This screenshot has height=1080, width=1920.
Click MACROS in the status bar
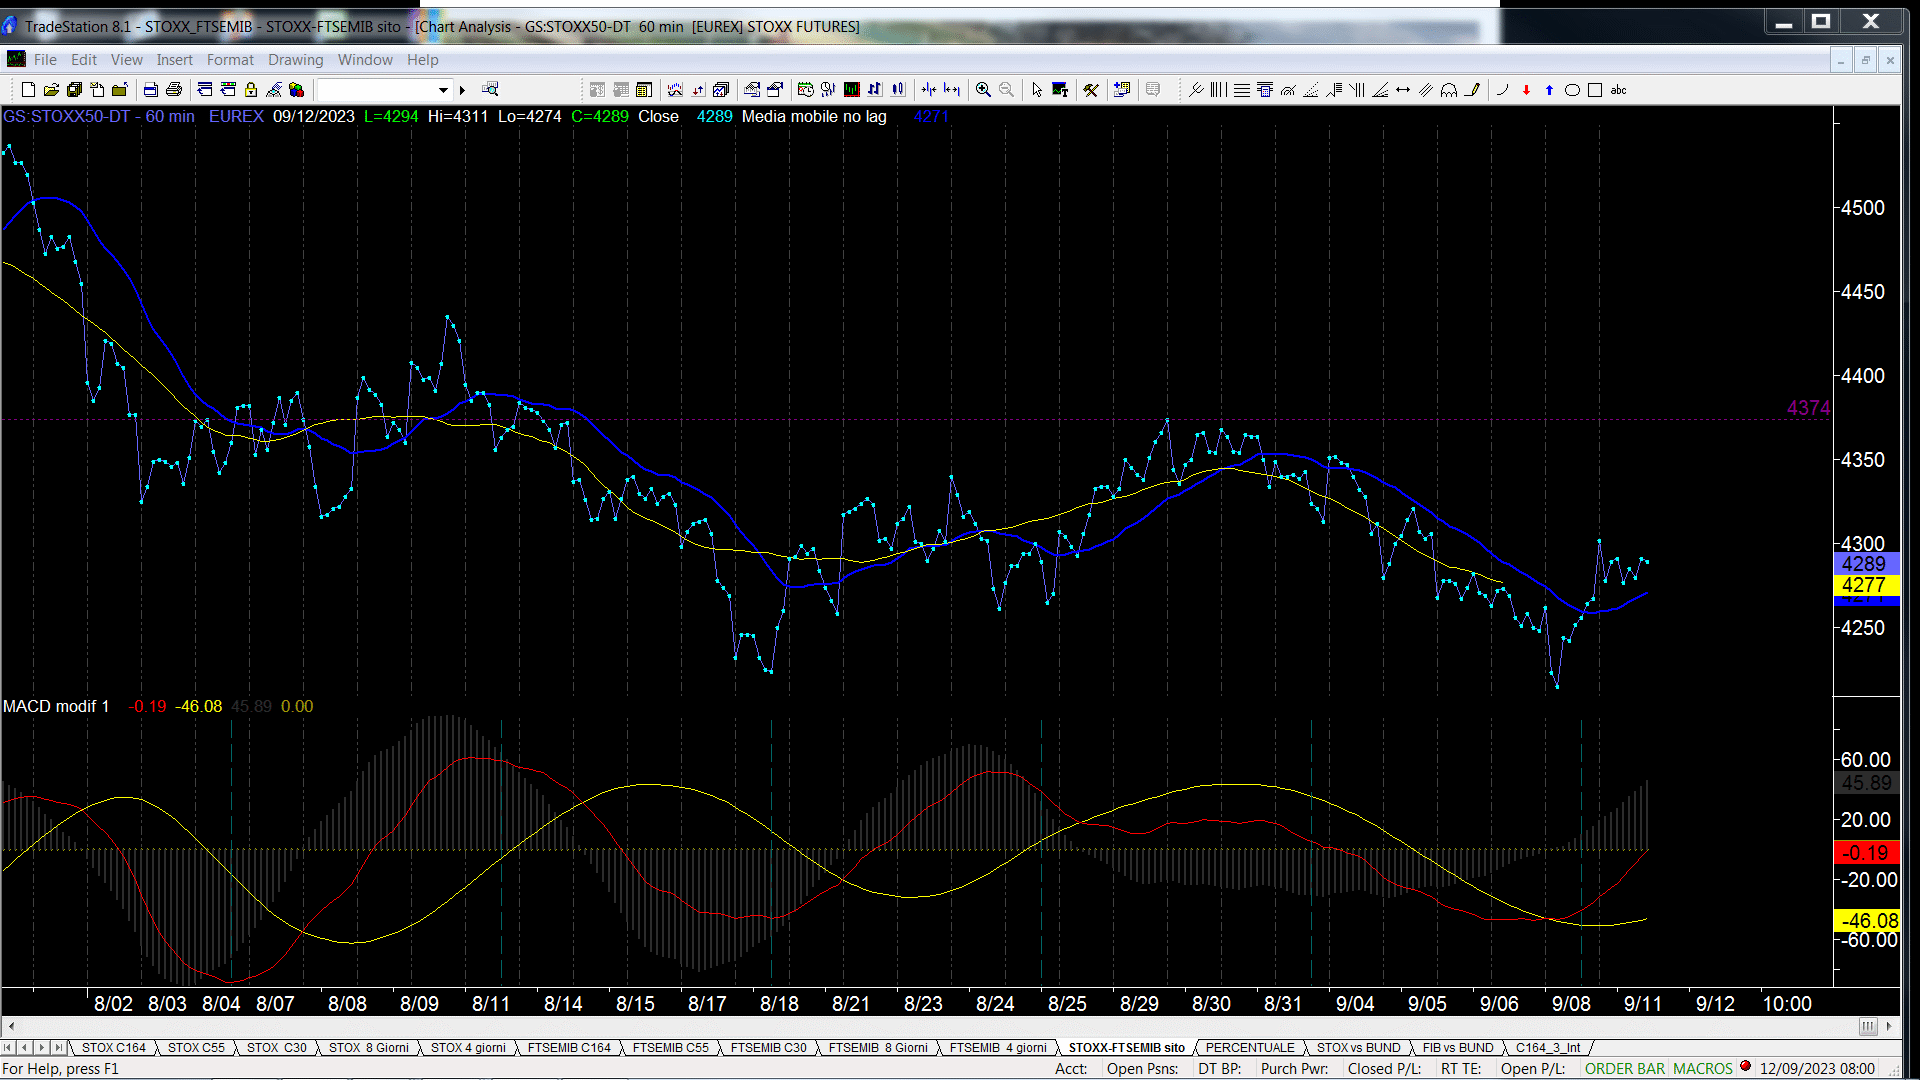coord(1703,1069)
